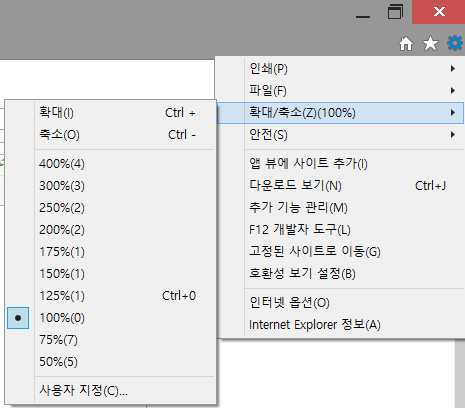This screenshot has width=465, height=408.
Task: Click the blue Tools gear icon
Action: (x=455, y=43)
